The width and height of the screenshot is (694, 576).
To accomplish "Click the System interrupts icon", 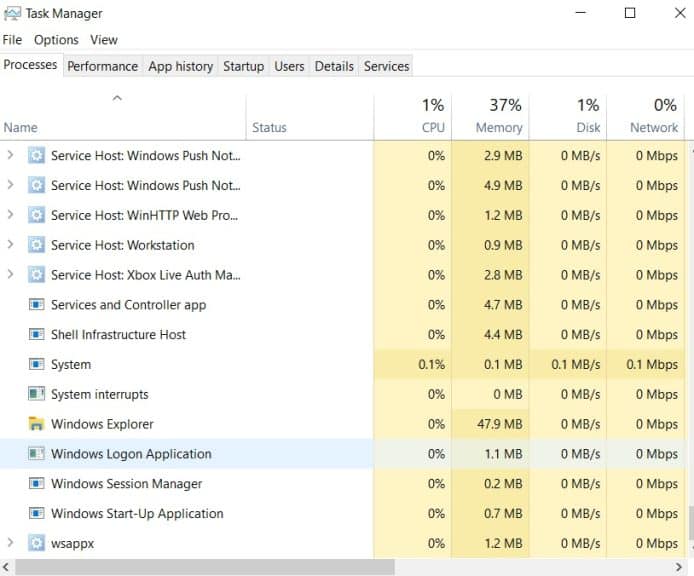I will (x=36, y=394).
